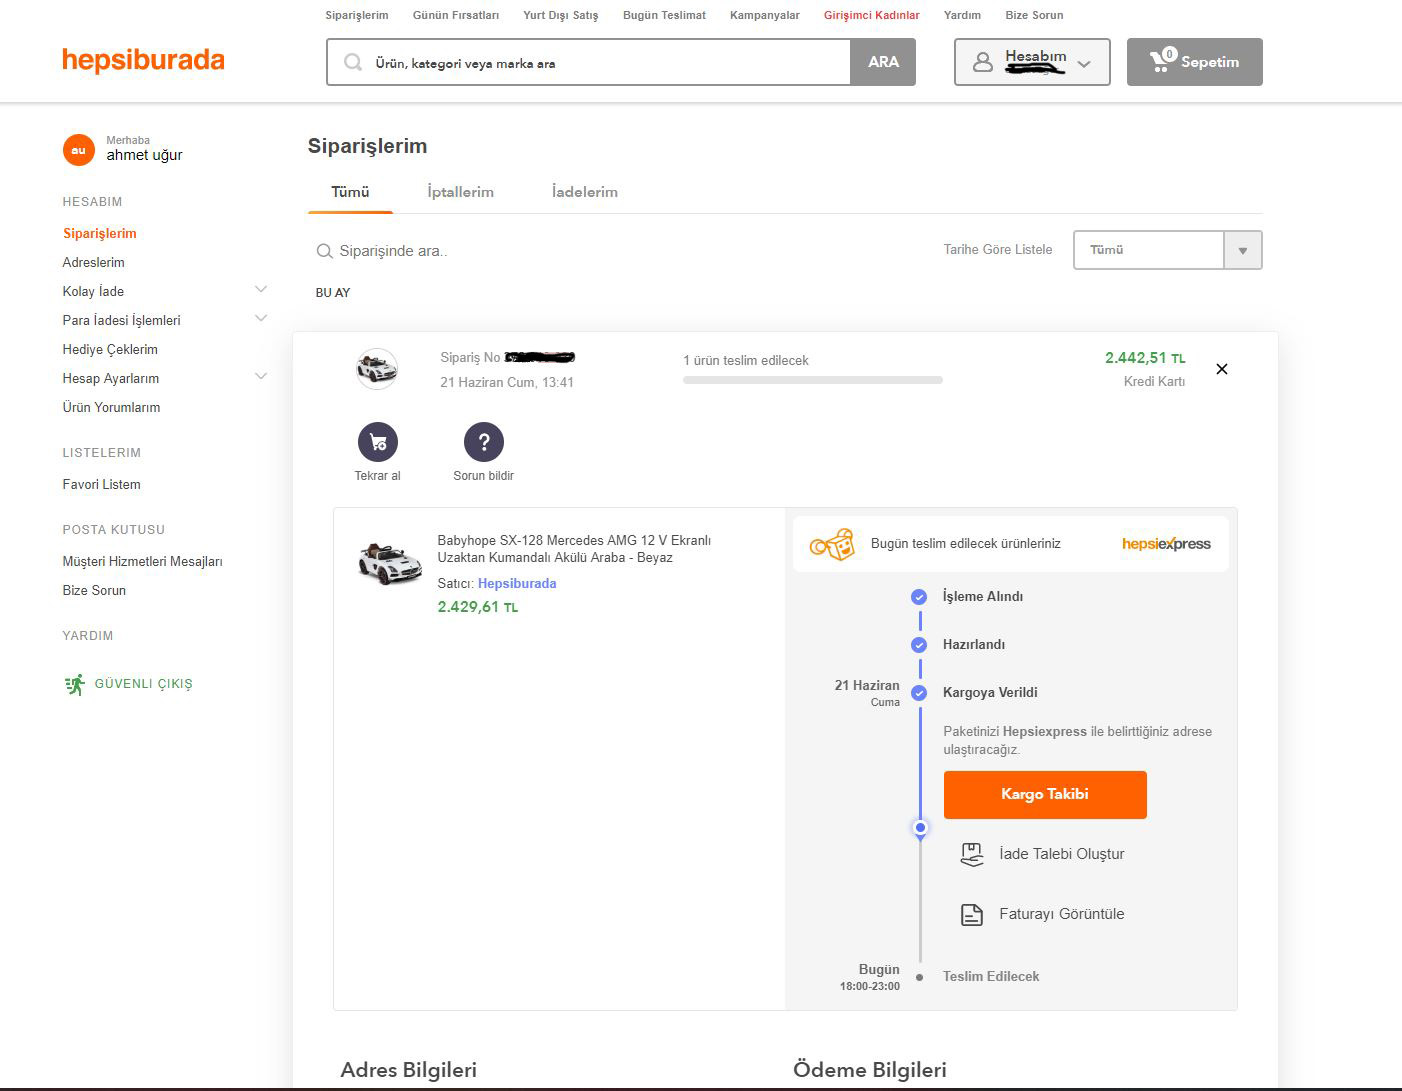Click the orange 'au' avatar circle
1402x1091 pixels.
click(79, 150)
